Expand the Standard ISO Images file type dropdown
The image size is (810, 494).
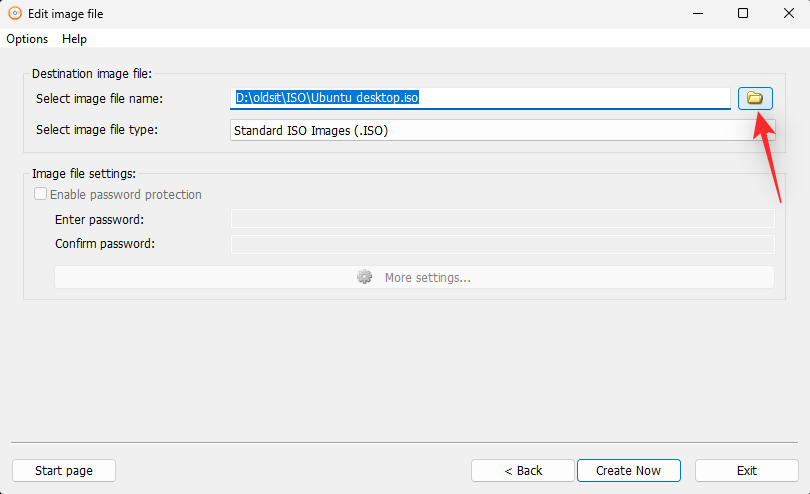click(502, 130)
